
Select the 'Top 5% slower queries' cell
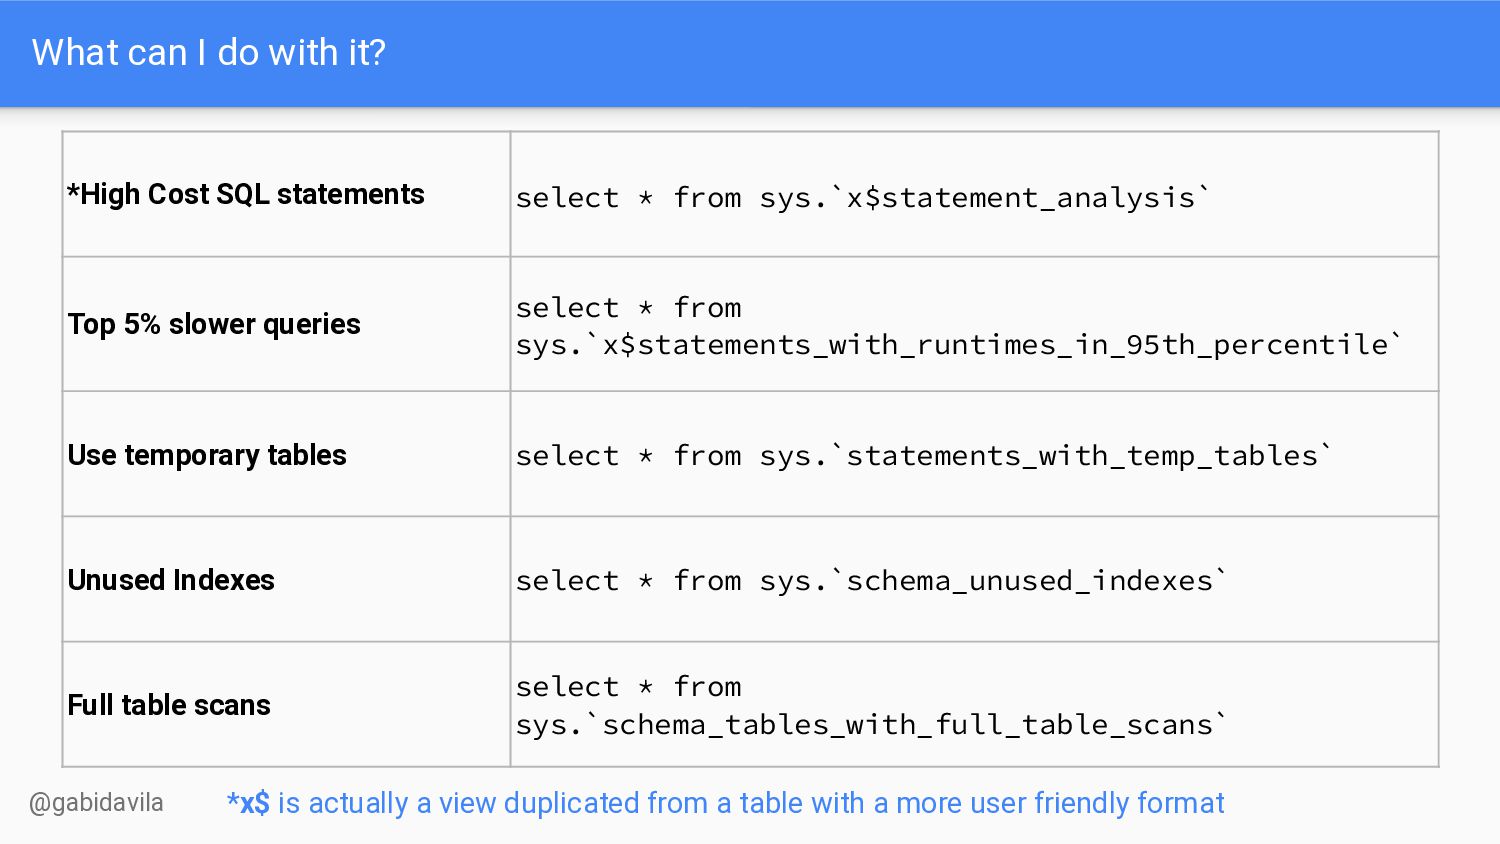286,324
